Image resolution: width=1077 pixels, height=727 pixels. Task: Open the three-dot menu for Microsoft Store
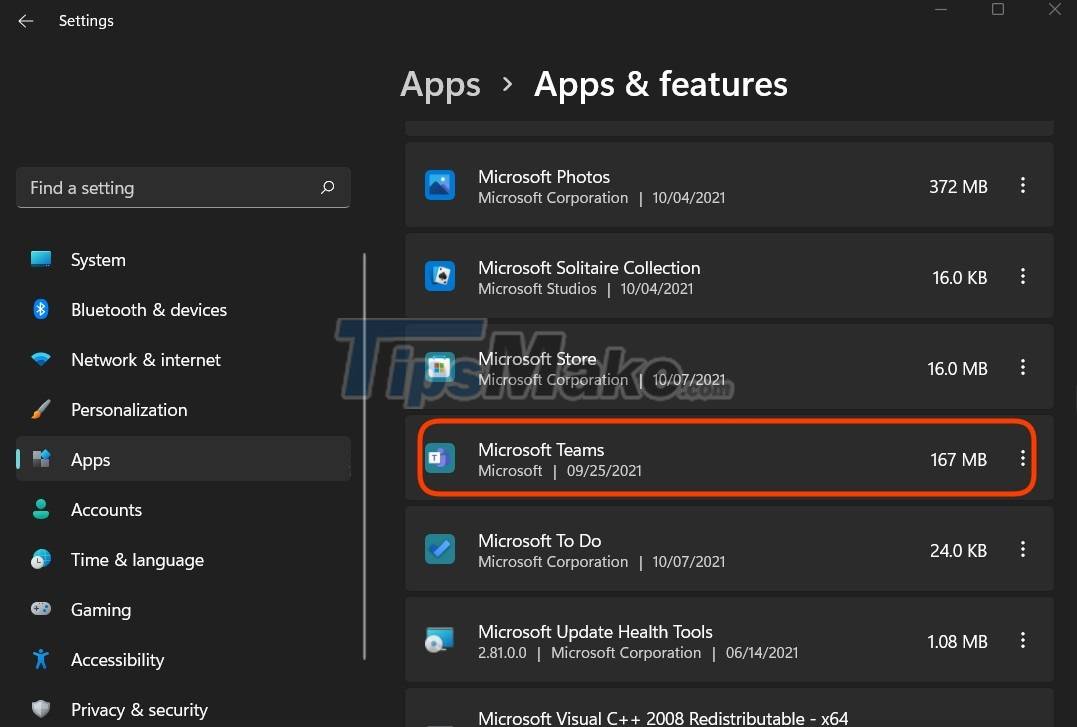click(1023, 368)
